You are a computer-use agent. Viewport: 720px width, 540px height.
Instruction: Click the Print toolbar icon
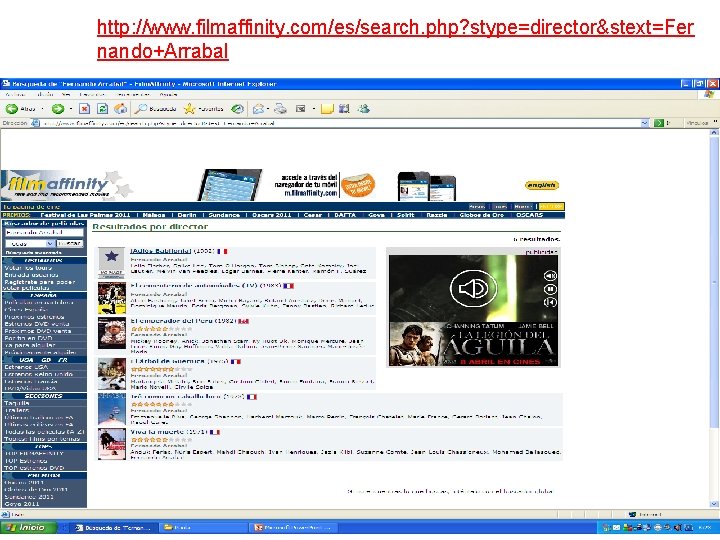click(x=280, y=109)
